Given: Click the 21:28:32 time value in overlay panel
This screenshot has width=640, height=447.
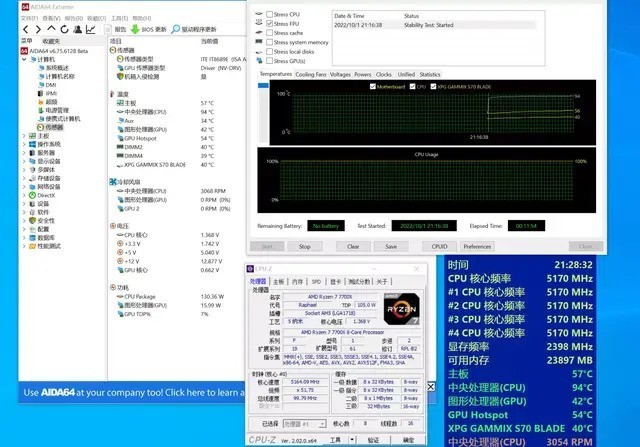Looking at the screenshot, I should coord(573,265).
